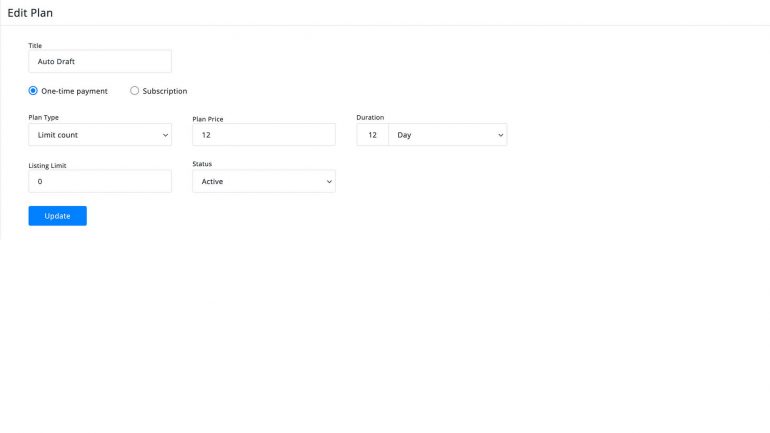Click the chevron arrow in Status dropdown
This screenshot has height=433, width=770.
(x=329, y=182)
